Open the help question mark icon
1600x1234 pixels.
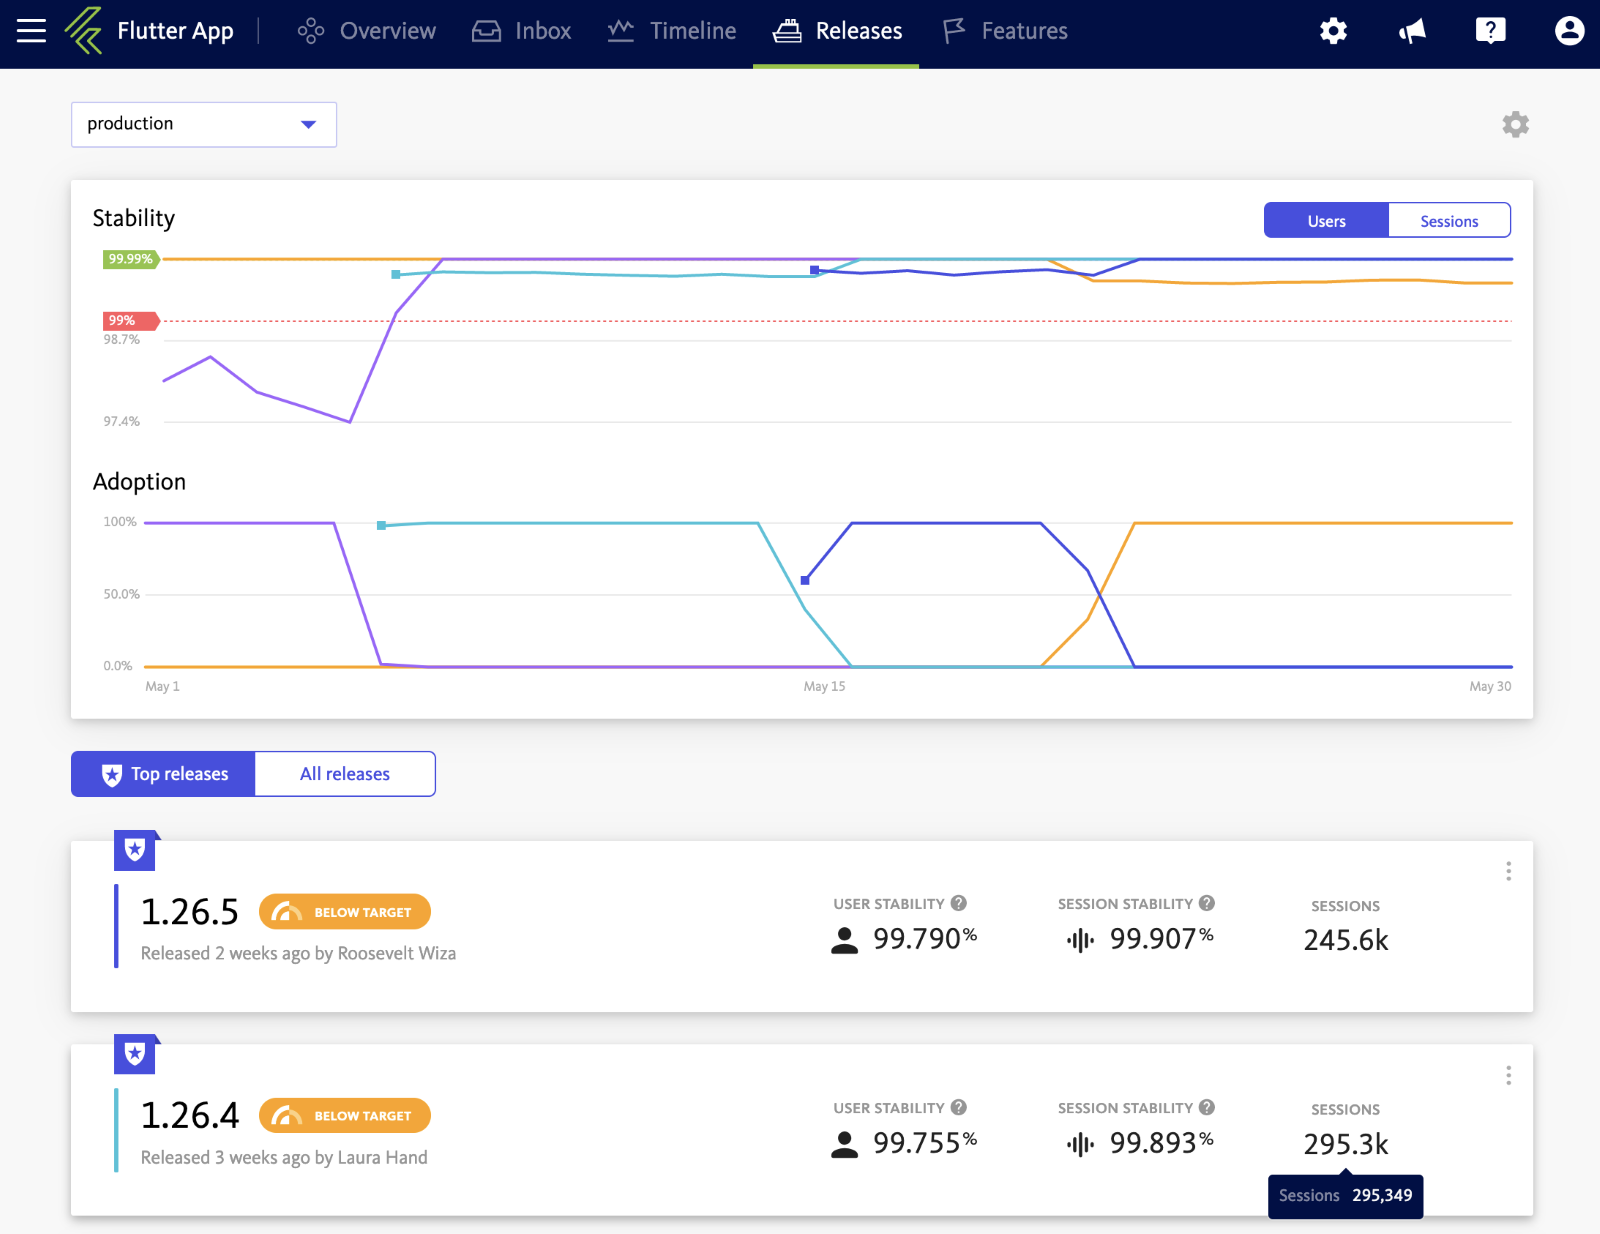point(1490,31)
